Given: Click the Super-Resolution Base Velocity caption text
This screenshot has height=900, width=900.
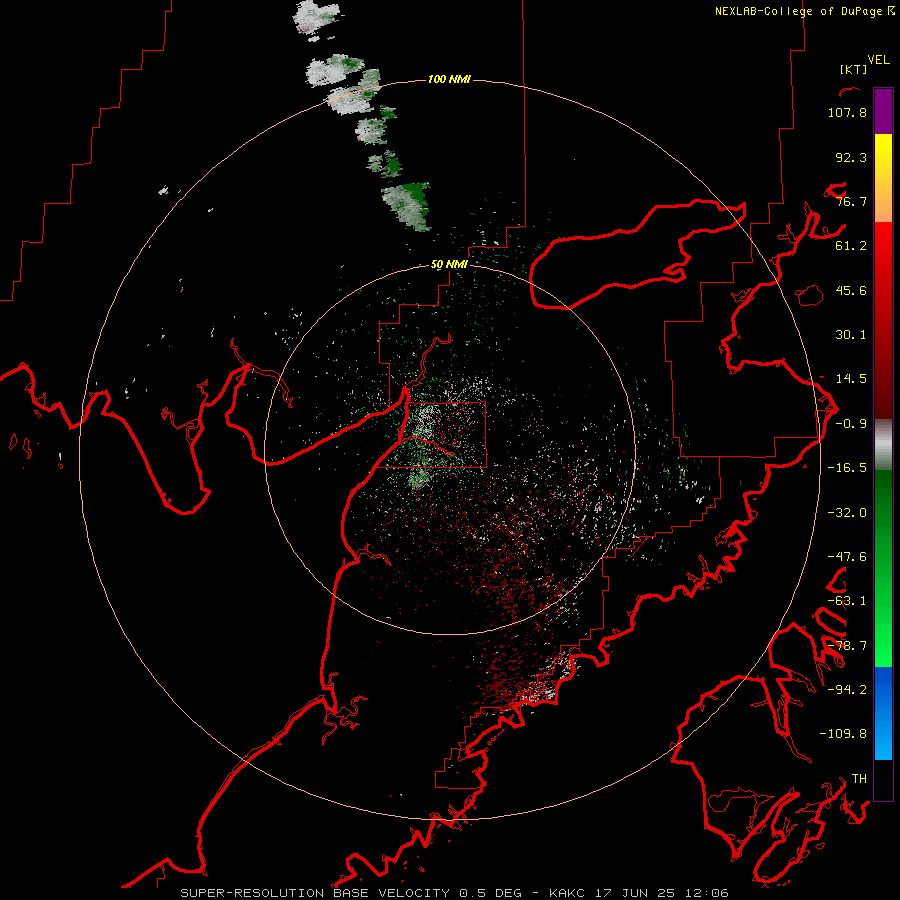Looking at the screenshot, I should (454, 893).
